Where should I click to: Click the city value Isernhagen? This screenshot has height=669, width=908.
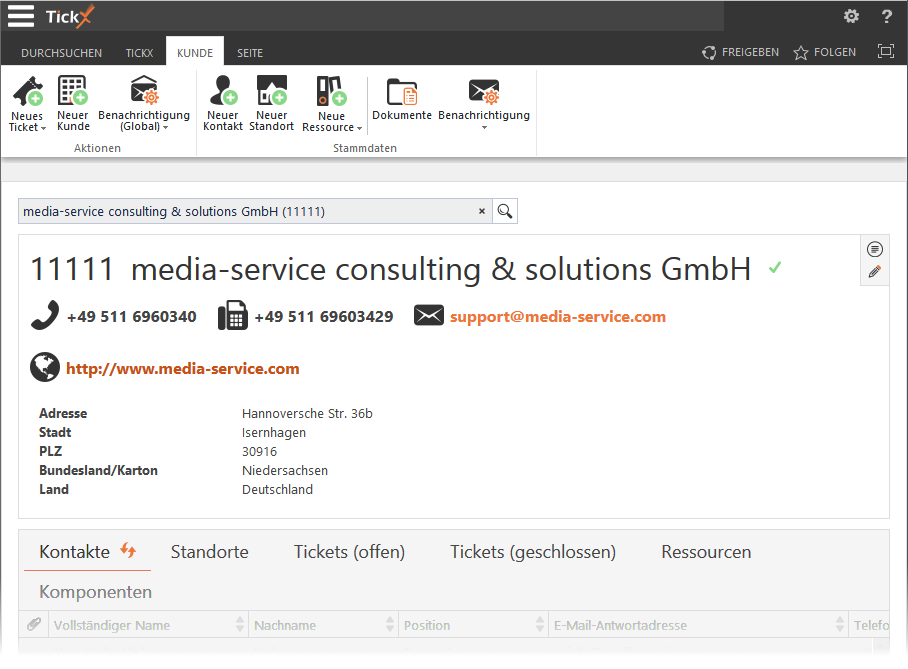point(274,433)
